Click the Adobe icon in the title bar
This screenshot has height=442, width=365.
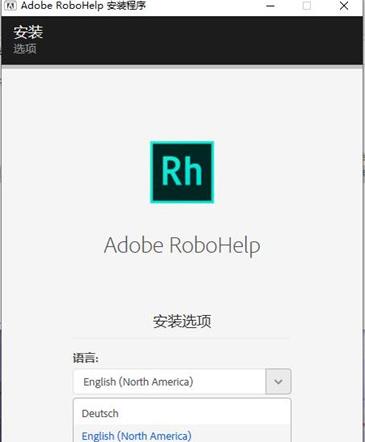pyautogui.click(x=10, y=6)
